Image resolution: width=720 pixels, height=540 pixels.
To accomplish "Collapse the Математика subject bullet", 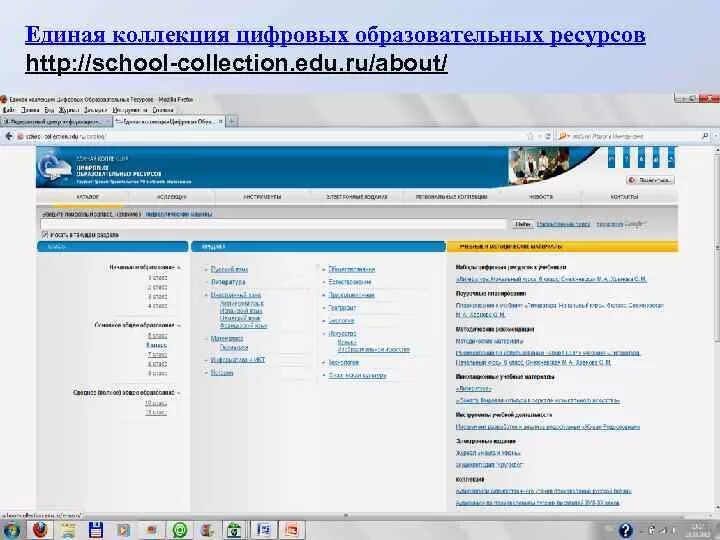I will click(206, 339).
